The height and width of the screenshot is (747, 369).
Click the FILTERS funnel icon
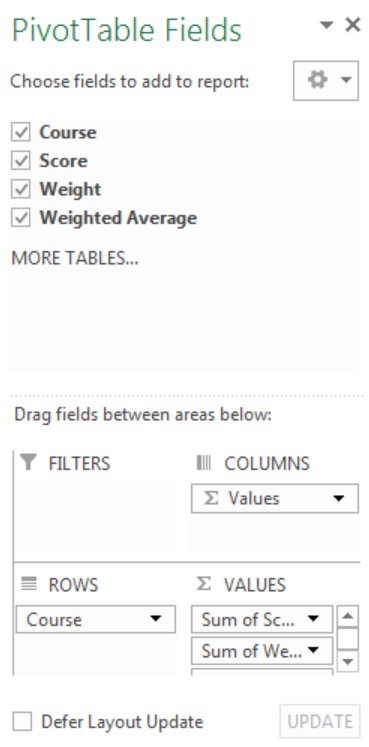click(x=29, y=462)
